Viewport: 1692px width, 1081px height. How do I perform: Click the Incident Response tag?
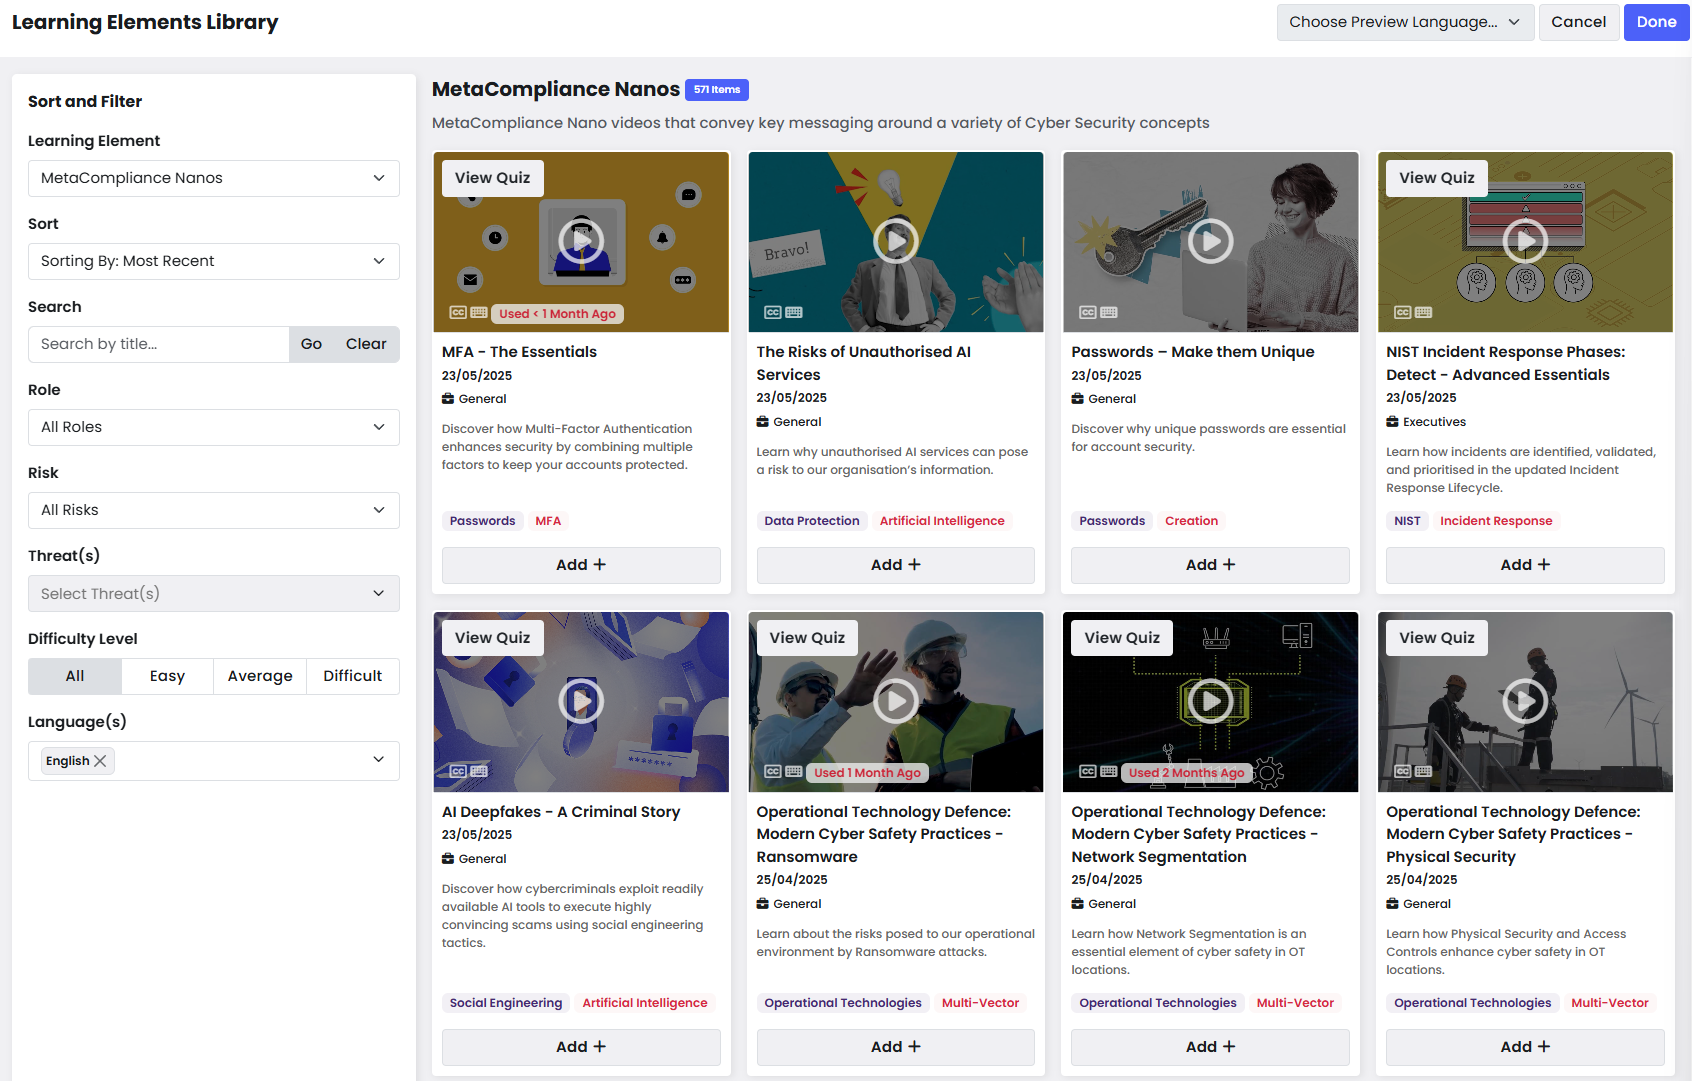tap(1496, 521)
